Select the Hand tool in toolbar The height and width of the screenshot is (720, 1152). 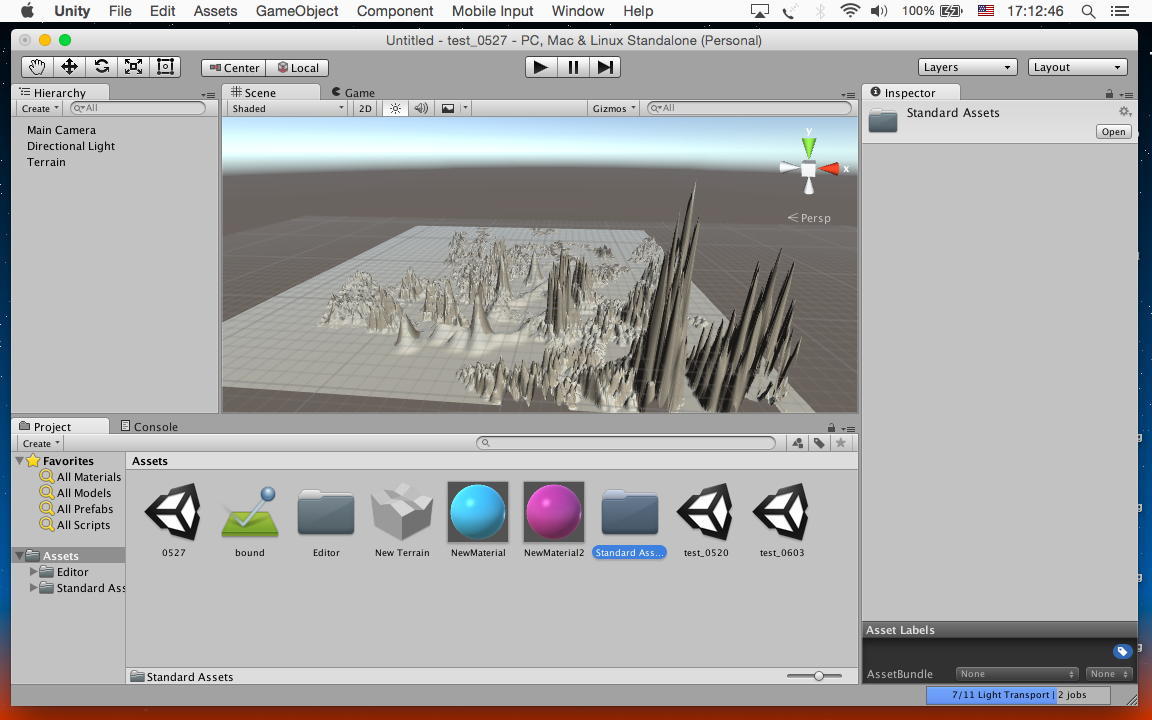[x=37, y=67]
